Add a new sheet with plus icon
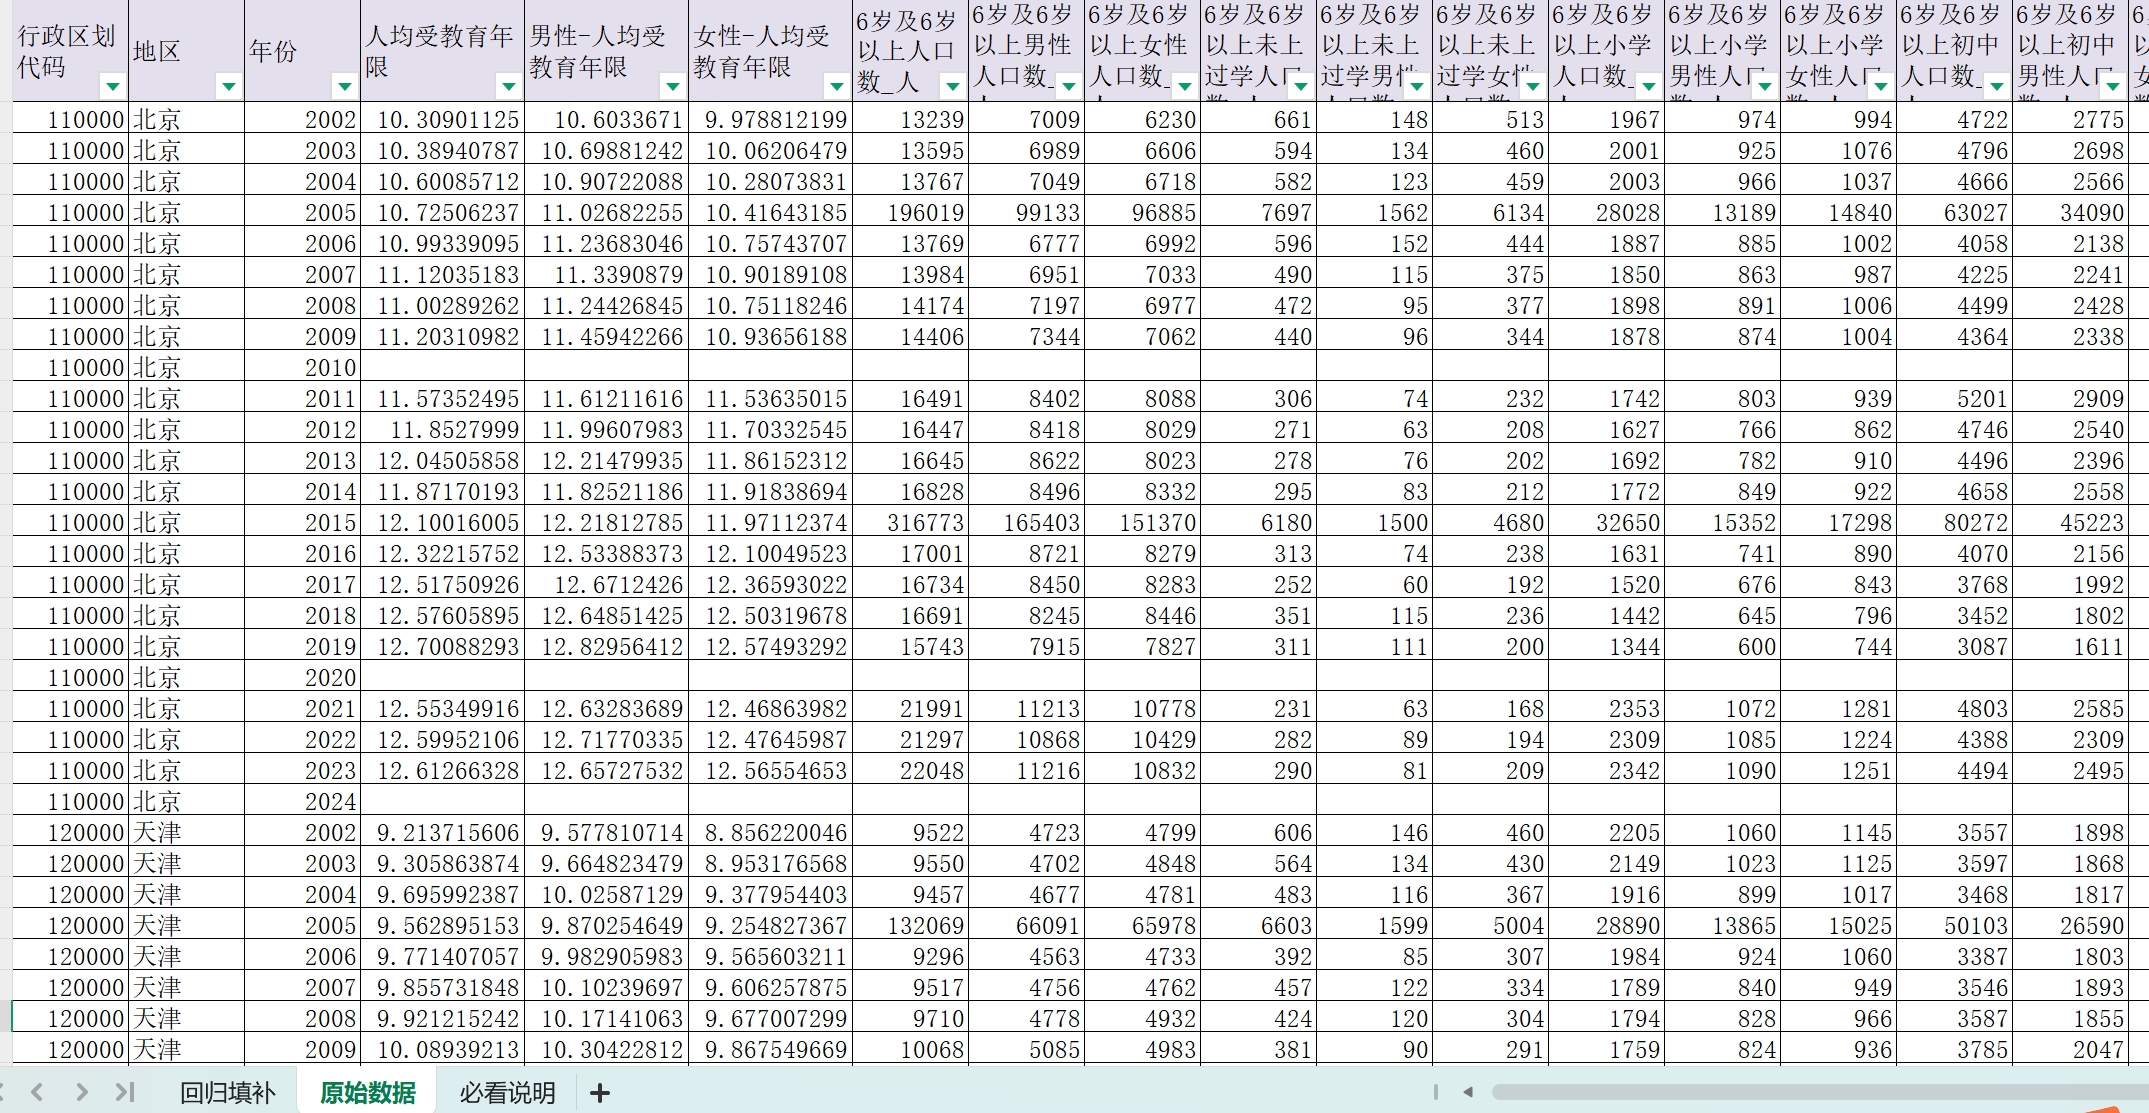This screenshot has height=1113, width=2149. pos(600,1093)
